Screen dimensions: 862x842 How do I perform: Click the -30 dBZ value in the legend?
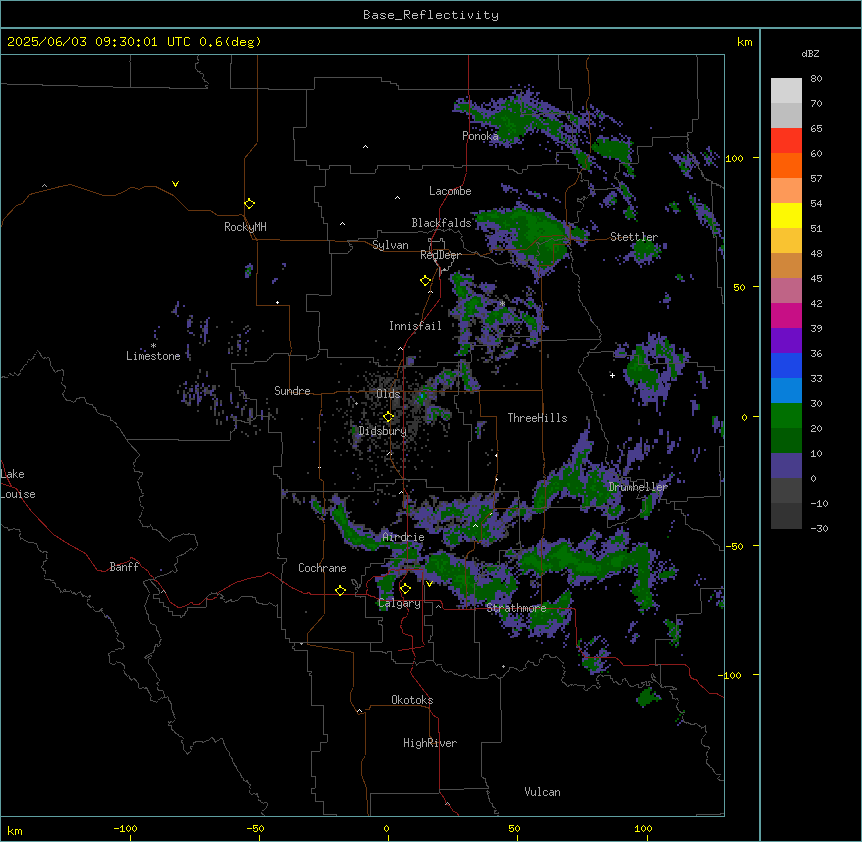(819, 528)
